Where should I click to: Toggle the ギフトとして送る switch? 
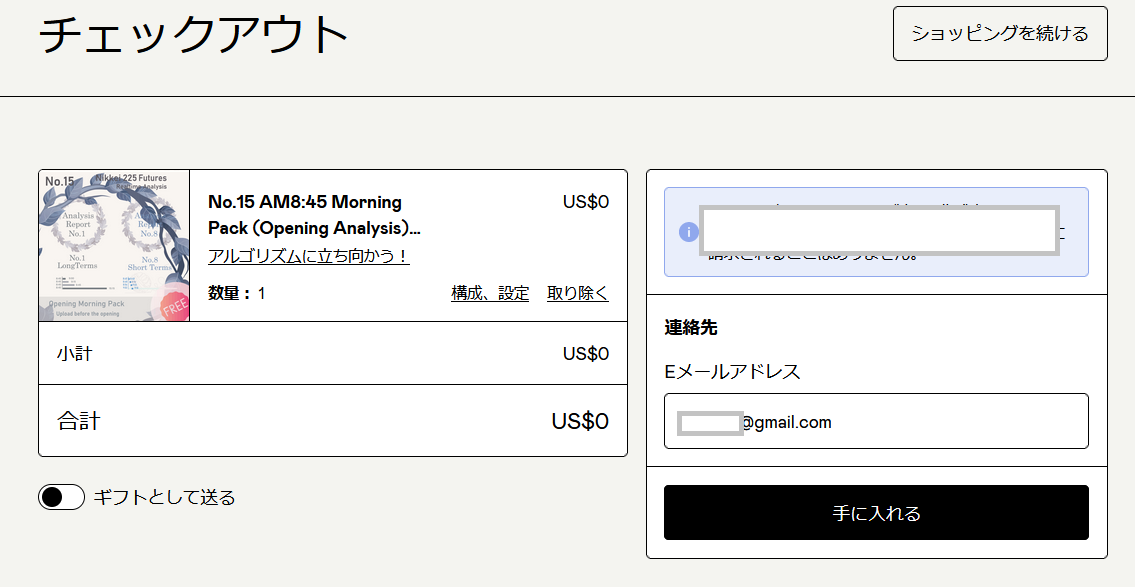click(61, 497)
